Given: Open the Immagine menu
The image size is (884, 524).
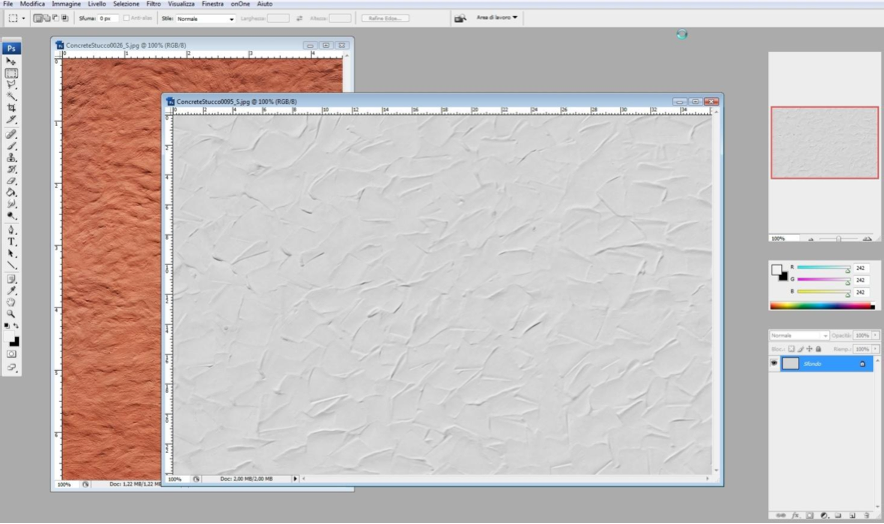Looking at the screenshot, I should [66, 4].
